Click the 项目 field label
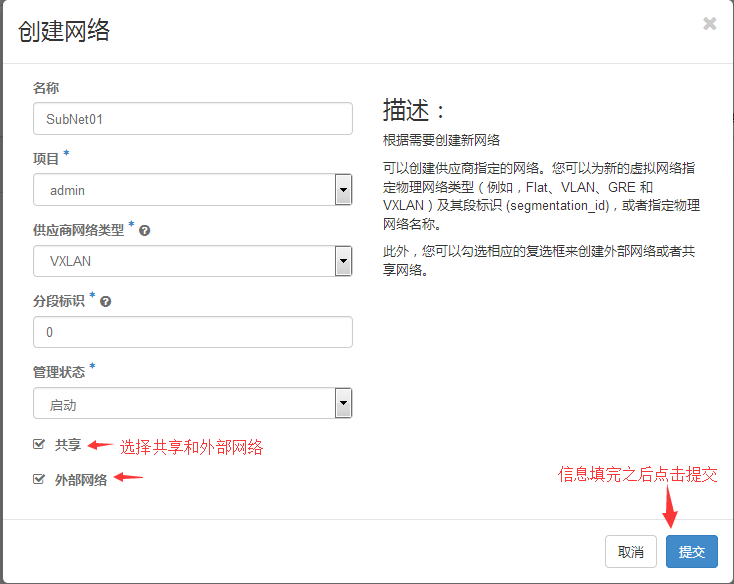This screenshot has width=734, height=584. (46, 159)
